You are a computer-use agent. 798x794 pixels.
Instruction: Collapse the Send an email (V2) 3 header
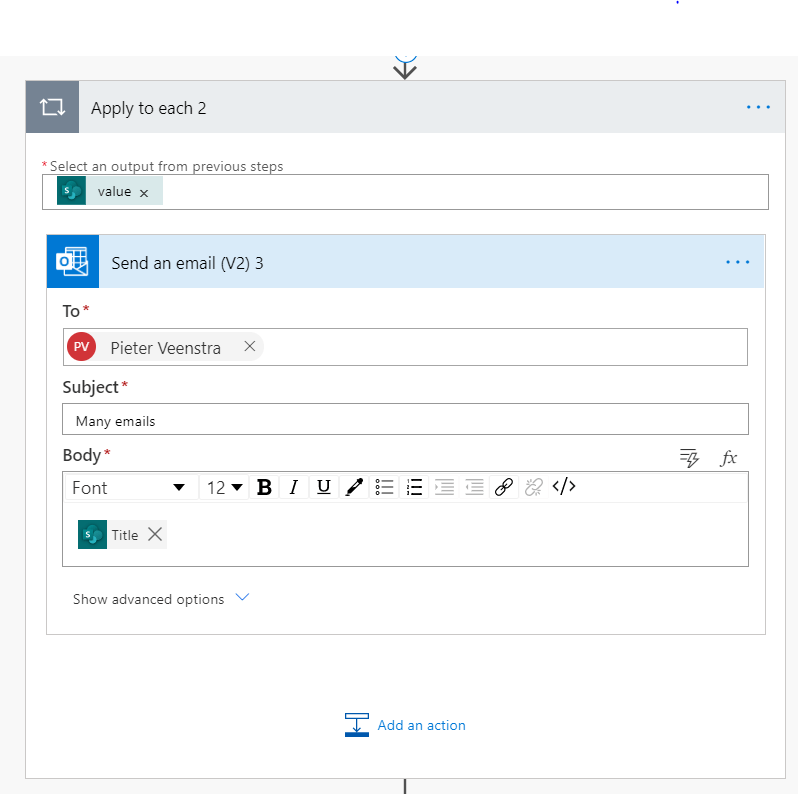point(405,262)
